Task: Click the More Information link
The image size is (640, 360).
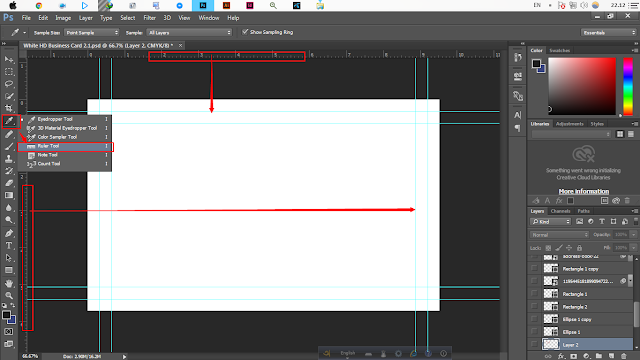Action: pyautogui.click(x=584, y=191)
